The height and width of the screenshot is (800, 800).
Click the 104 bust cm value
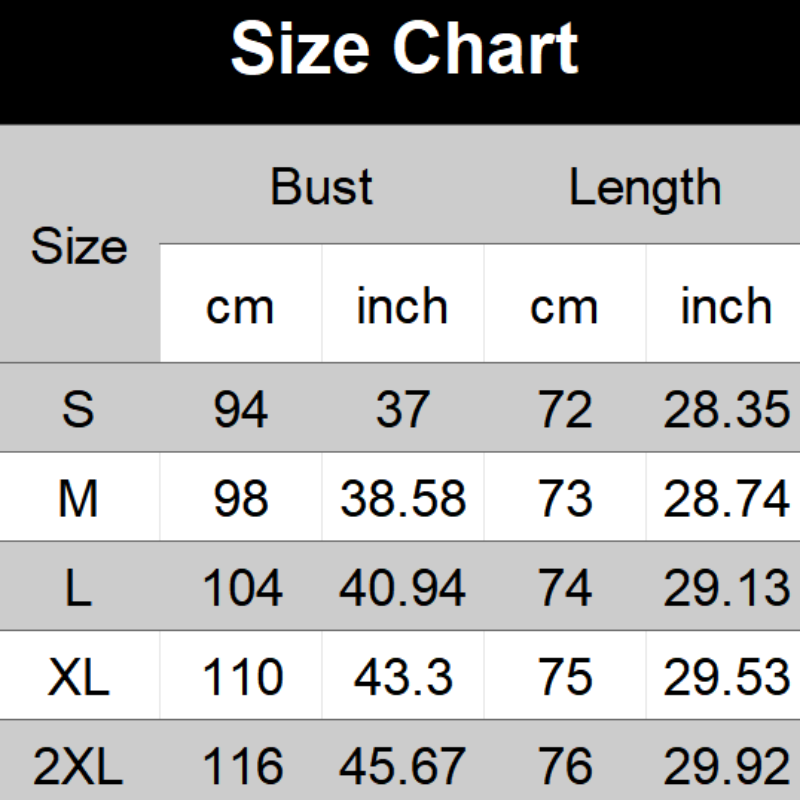(x=241, y=588)
